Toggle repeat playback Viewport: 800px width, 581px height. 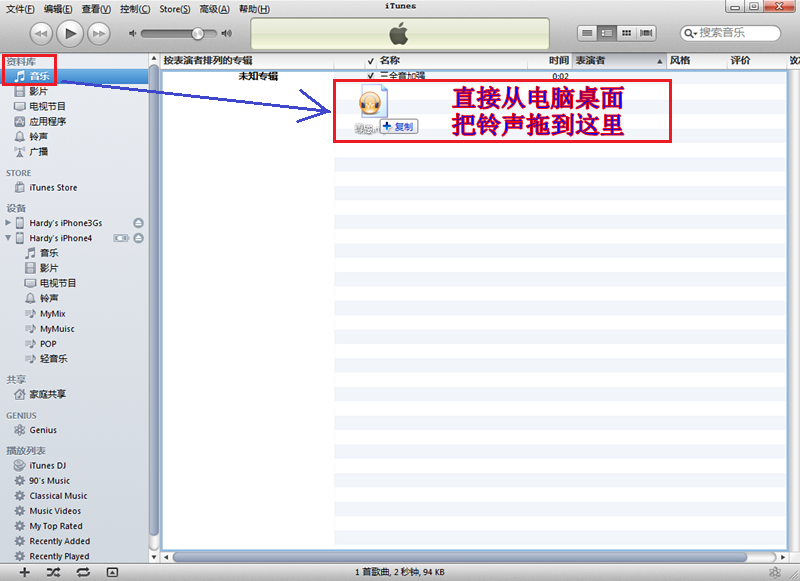point(83,572)
